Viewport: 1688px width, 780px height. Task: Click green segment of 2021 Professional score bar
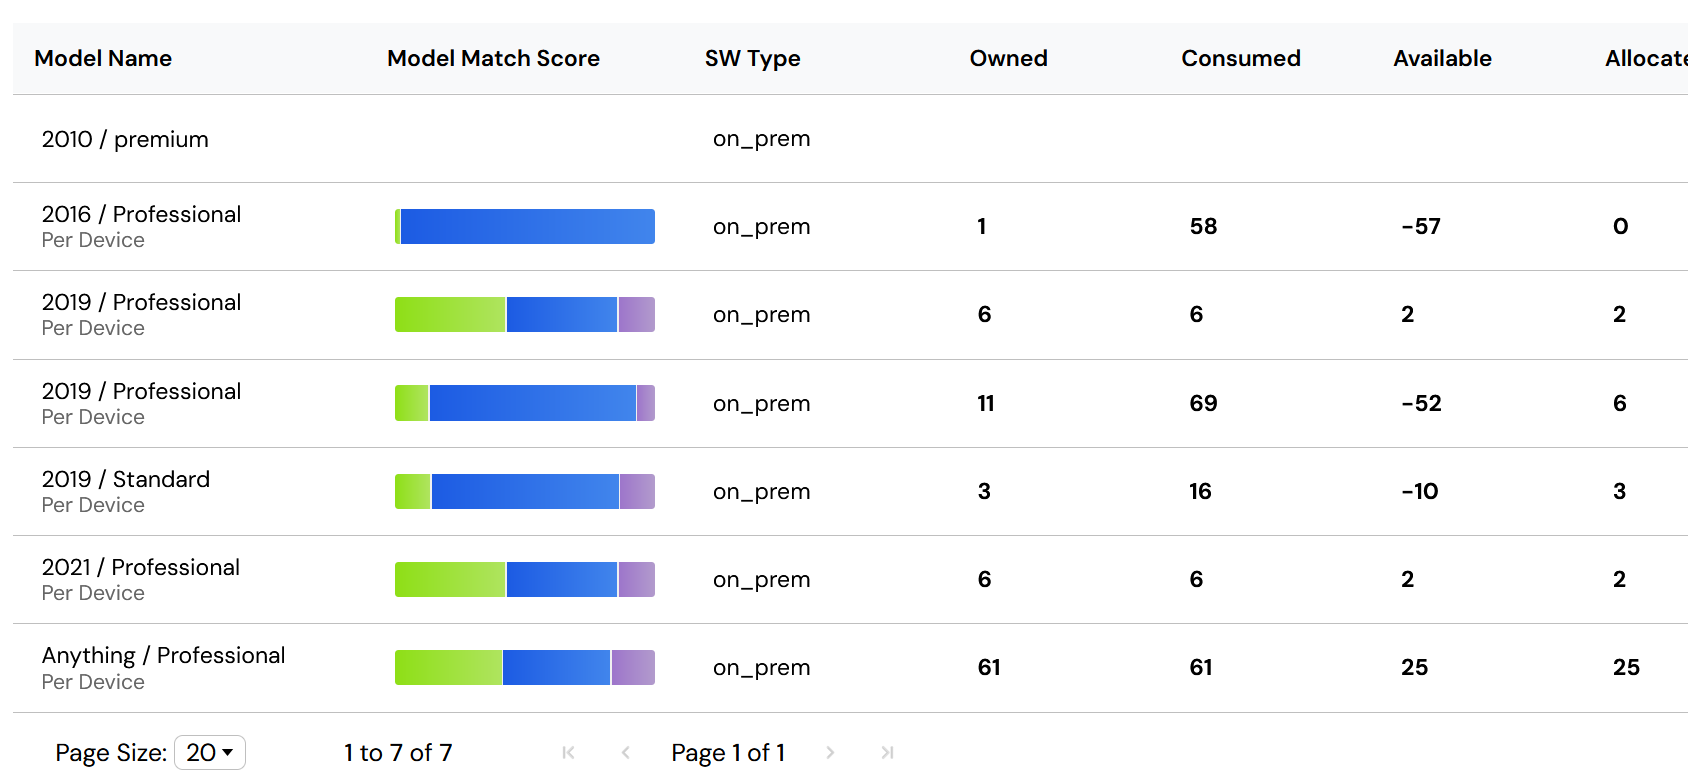450,580
